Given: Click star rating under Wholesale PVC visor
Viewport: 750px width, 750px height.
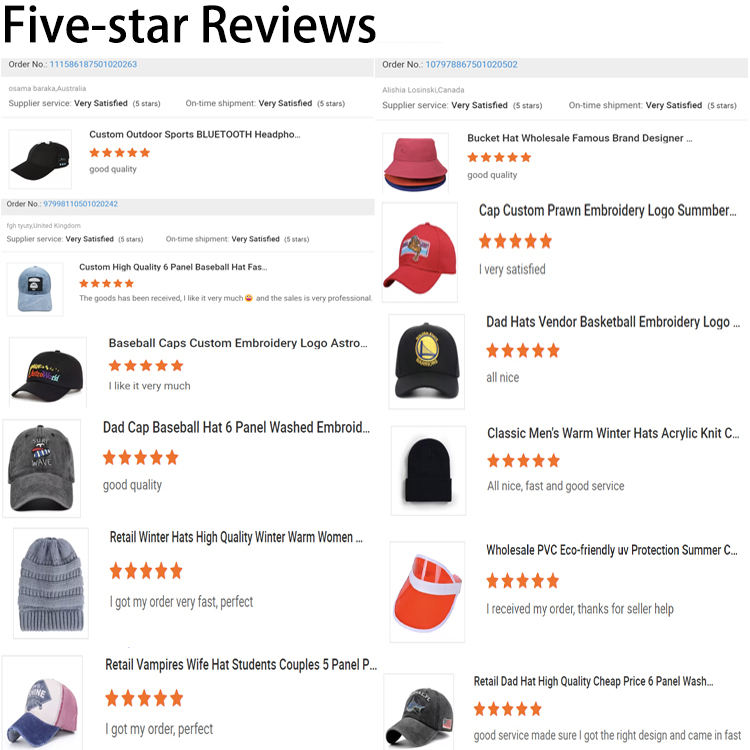Looking at the screenshot, I should 522,581.
